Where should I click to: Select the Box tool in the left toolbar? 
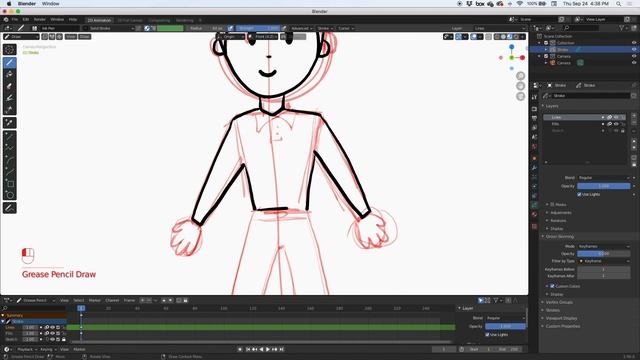(9, 184)
